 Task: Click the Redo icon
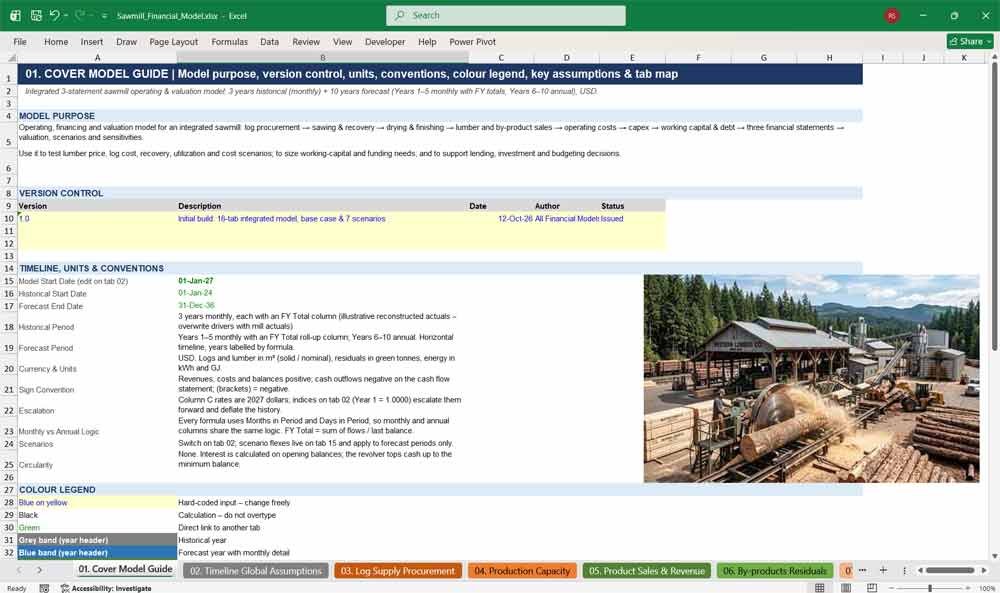tap(79, 15)
